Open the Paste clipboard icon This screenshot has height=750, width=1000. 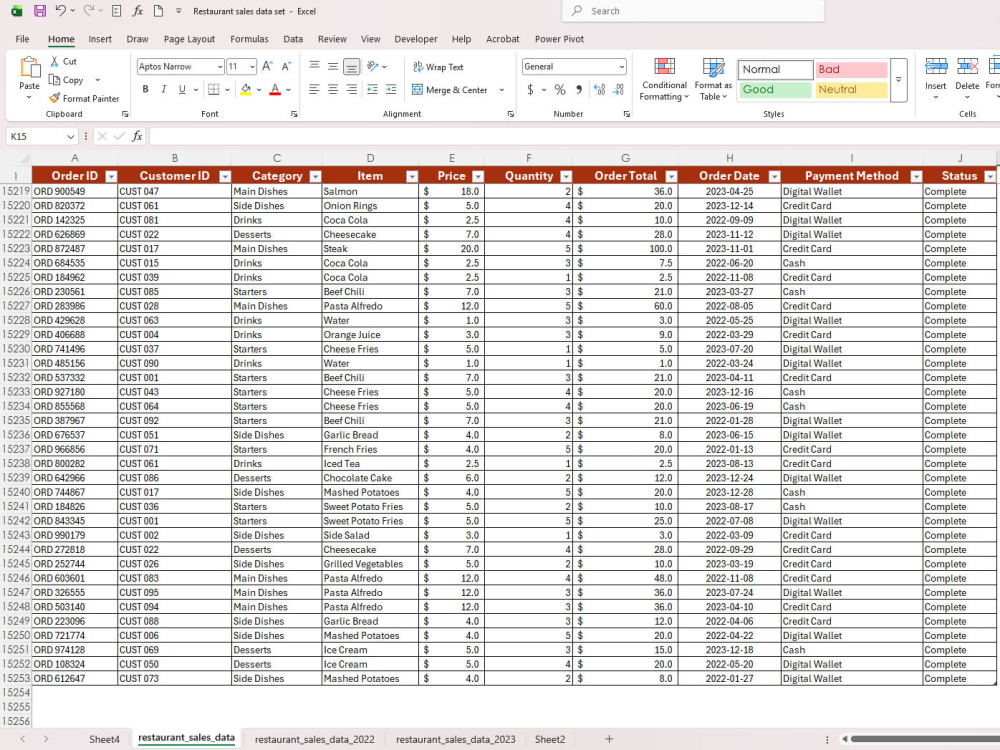point(29,68)
